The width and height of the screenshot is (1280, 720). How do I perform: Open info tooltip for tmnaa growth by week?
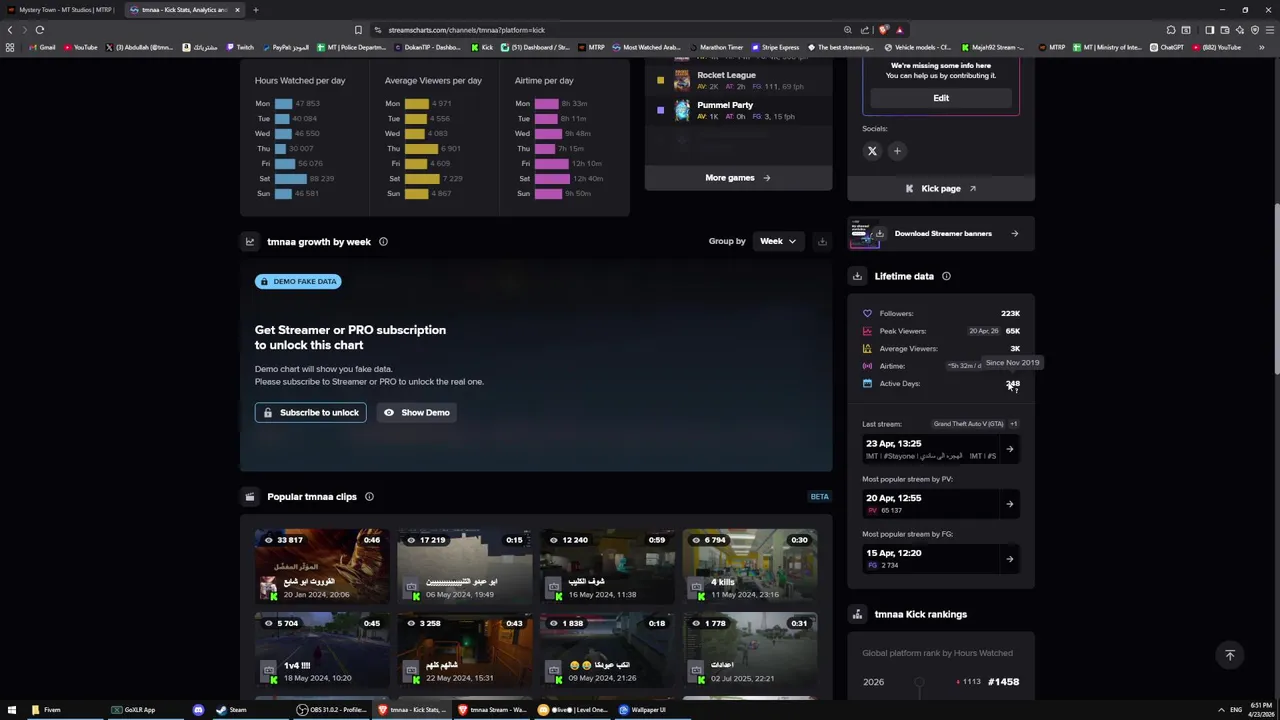pyautogui.click(x=383, y=241)
